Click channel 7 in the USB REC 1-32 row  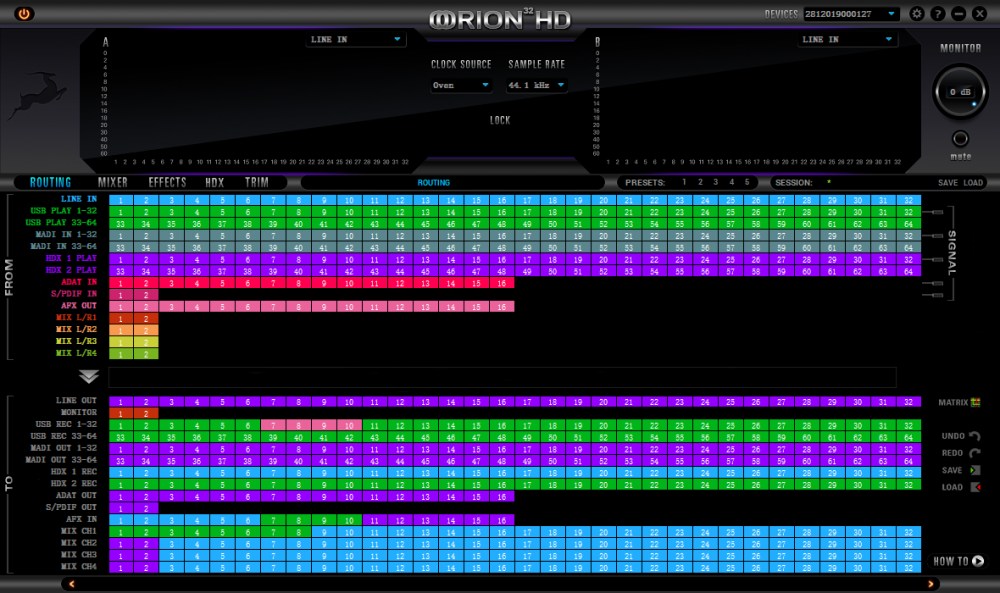pos(273,425)
